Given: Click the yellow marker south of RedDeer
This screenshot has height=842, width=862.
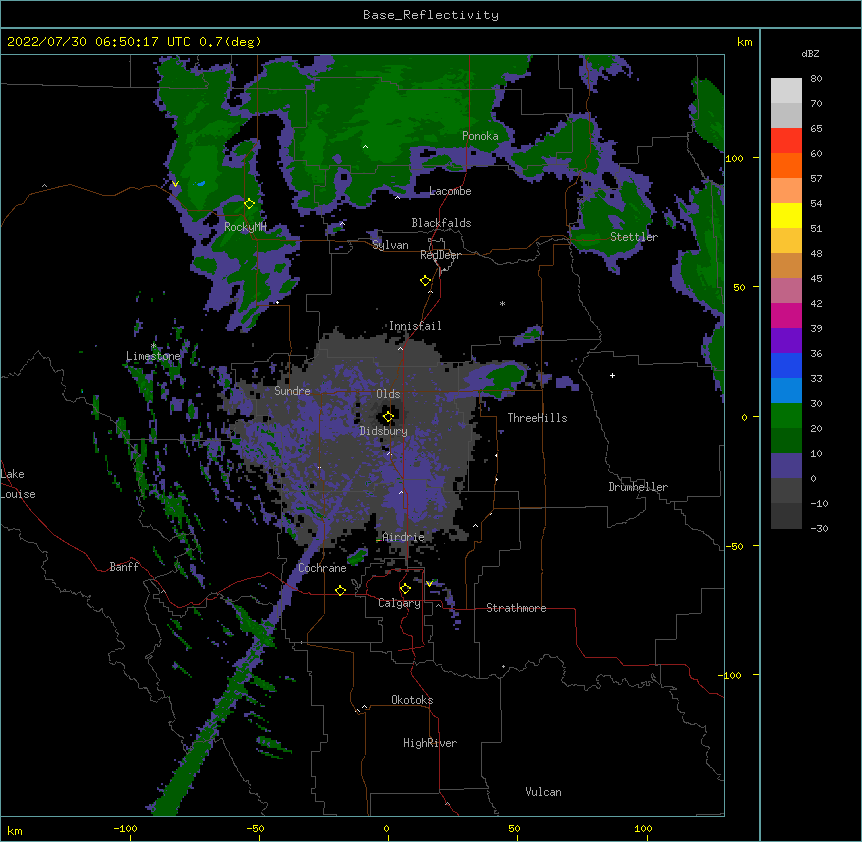Looking at the screenshot, I should 425,280.
